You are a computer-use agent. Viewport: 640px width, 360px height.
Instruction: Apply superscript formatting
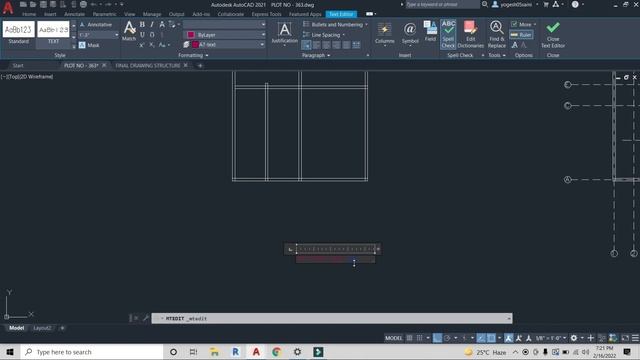142,45
